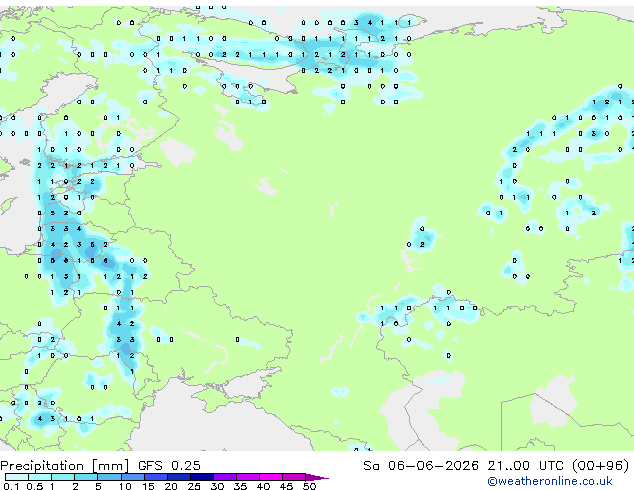Open the weatheronline.co.uk copyright link
This screenshot has width=634, height=490.
[550, 481]
